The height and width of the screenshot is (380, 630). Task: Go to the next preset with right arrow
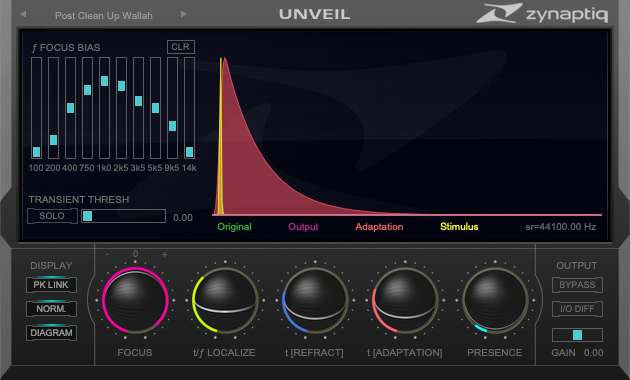point(184,14)
